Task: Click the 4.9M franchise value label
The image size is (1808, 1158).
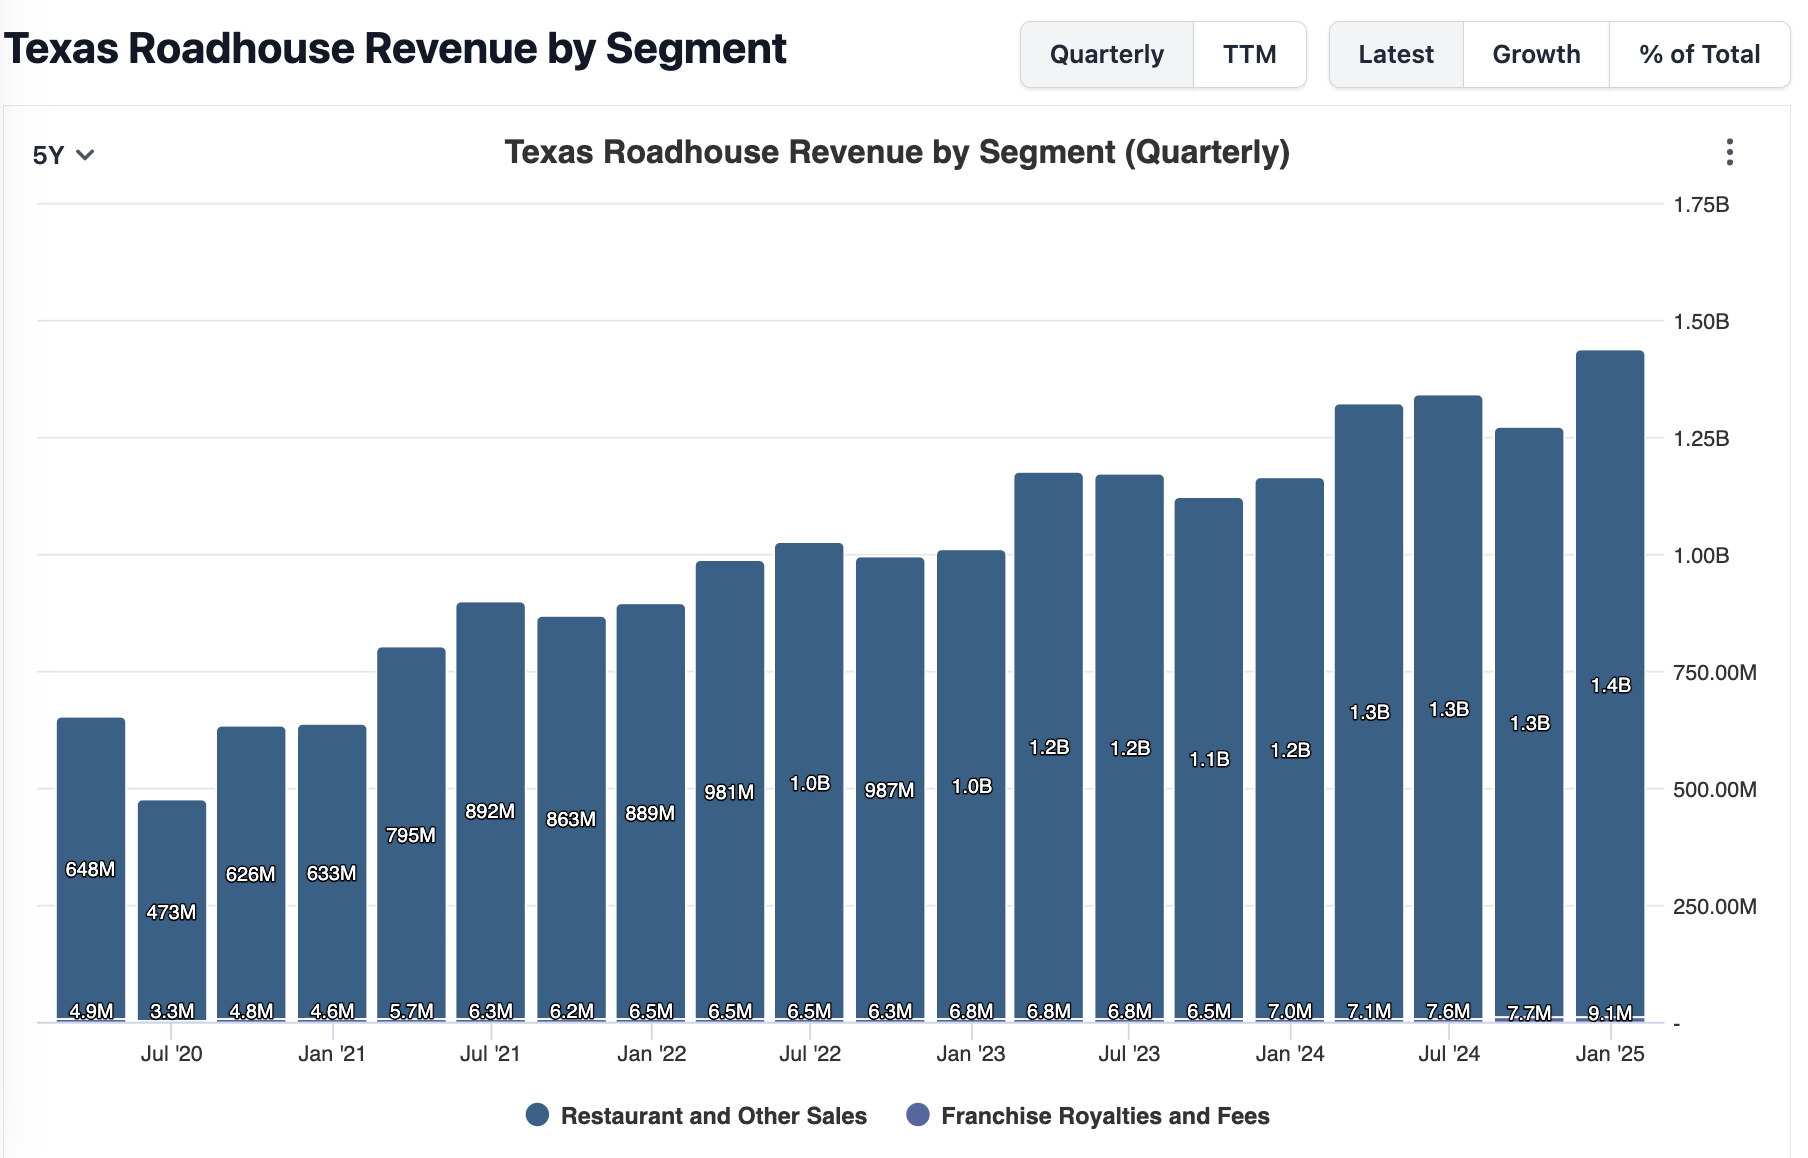Action: click(x=91, y=1011)
